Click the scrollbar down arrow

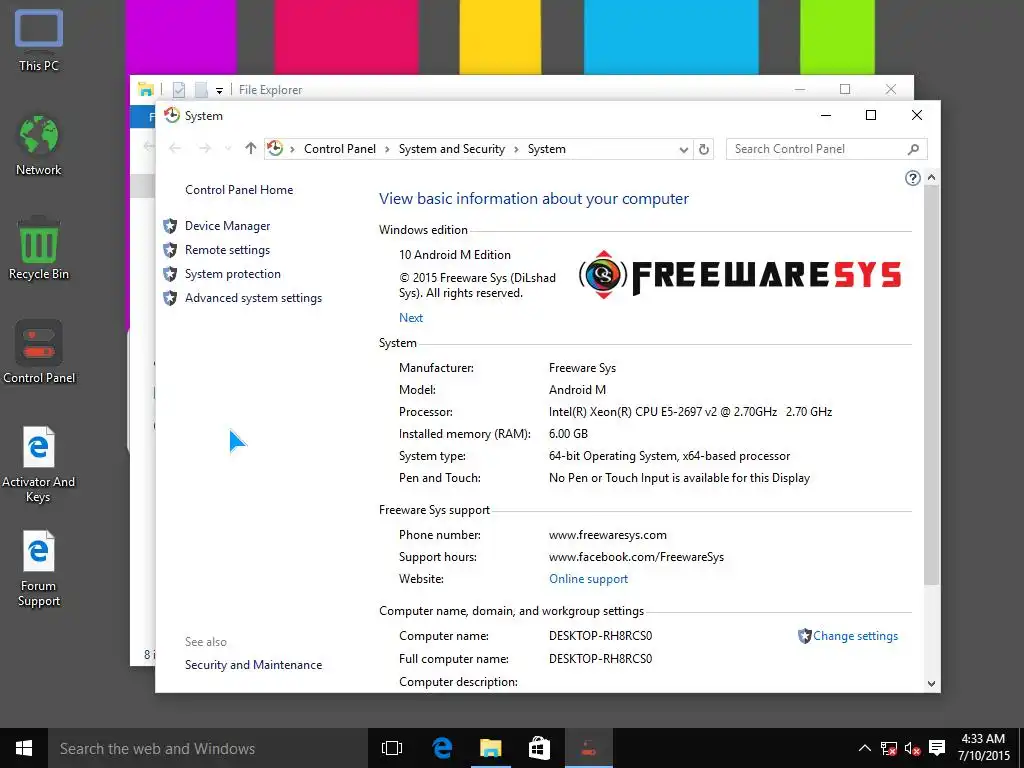(932, 684)
